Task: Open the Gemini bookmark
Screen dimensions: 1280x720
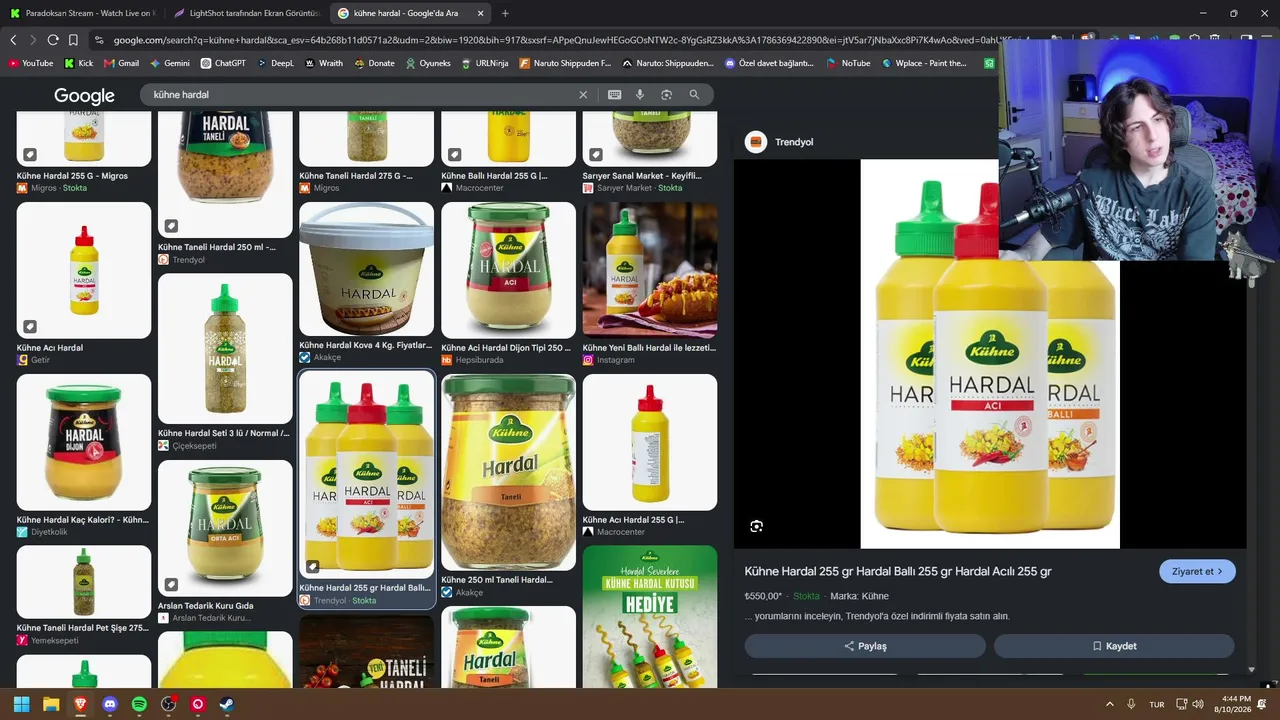Action: (x=170, y=63)
